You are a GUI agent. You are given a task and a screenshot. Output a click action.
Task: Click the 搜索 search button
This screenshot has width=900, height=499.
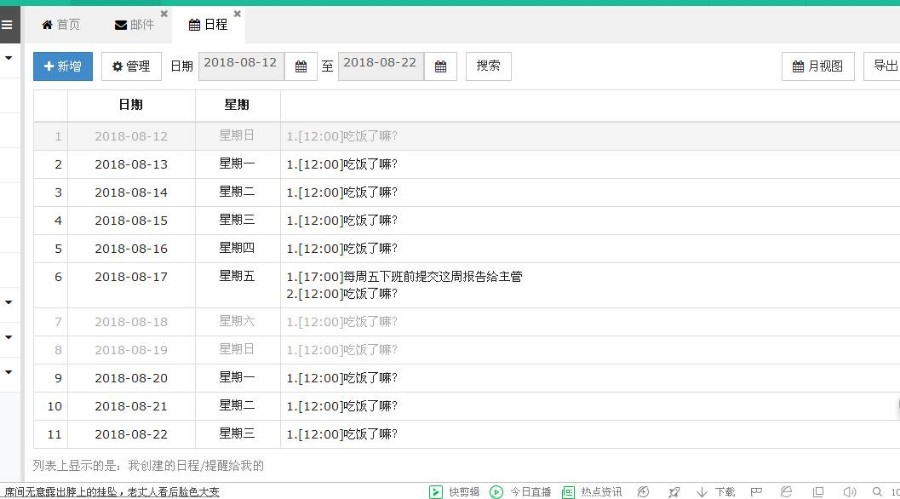pyautogui.click(x=488, y=66)
